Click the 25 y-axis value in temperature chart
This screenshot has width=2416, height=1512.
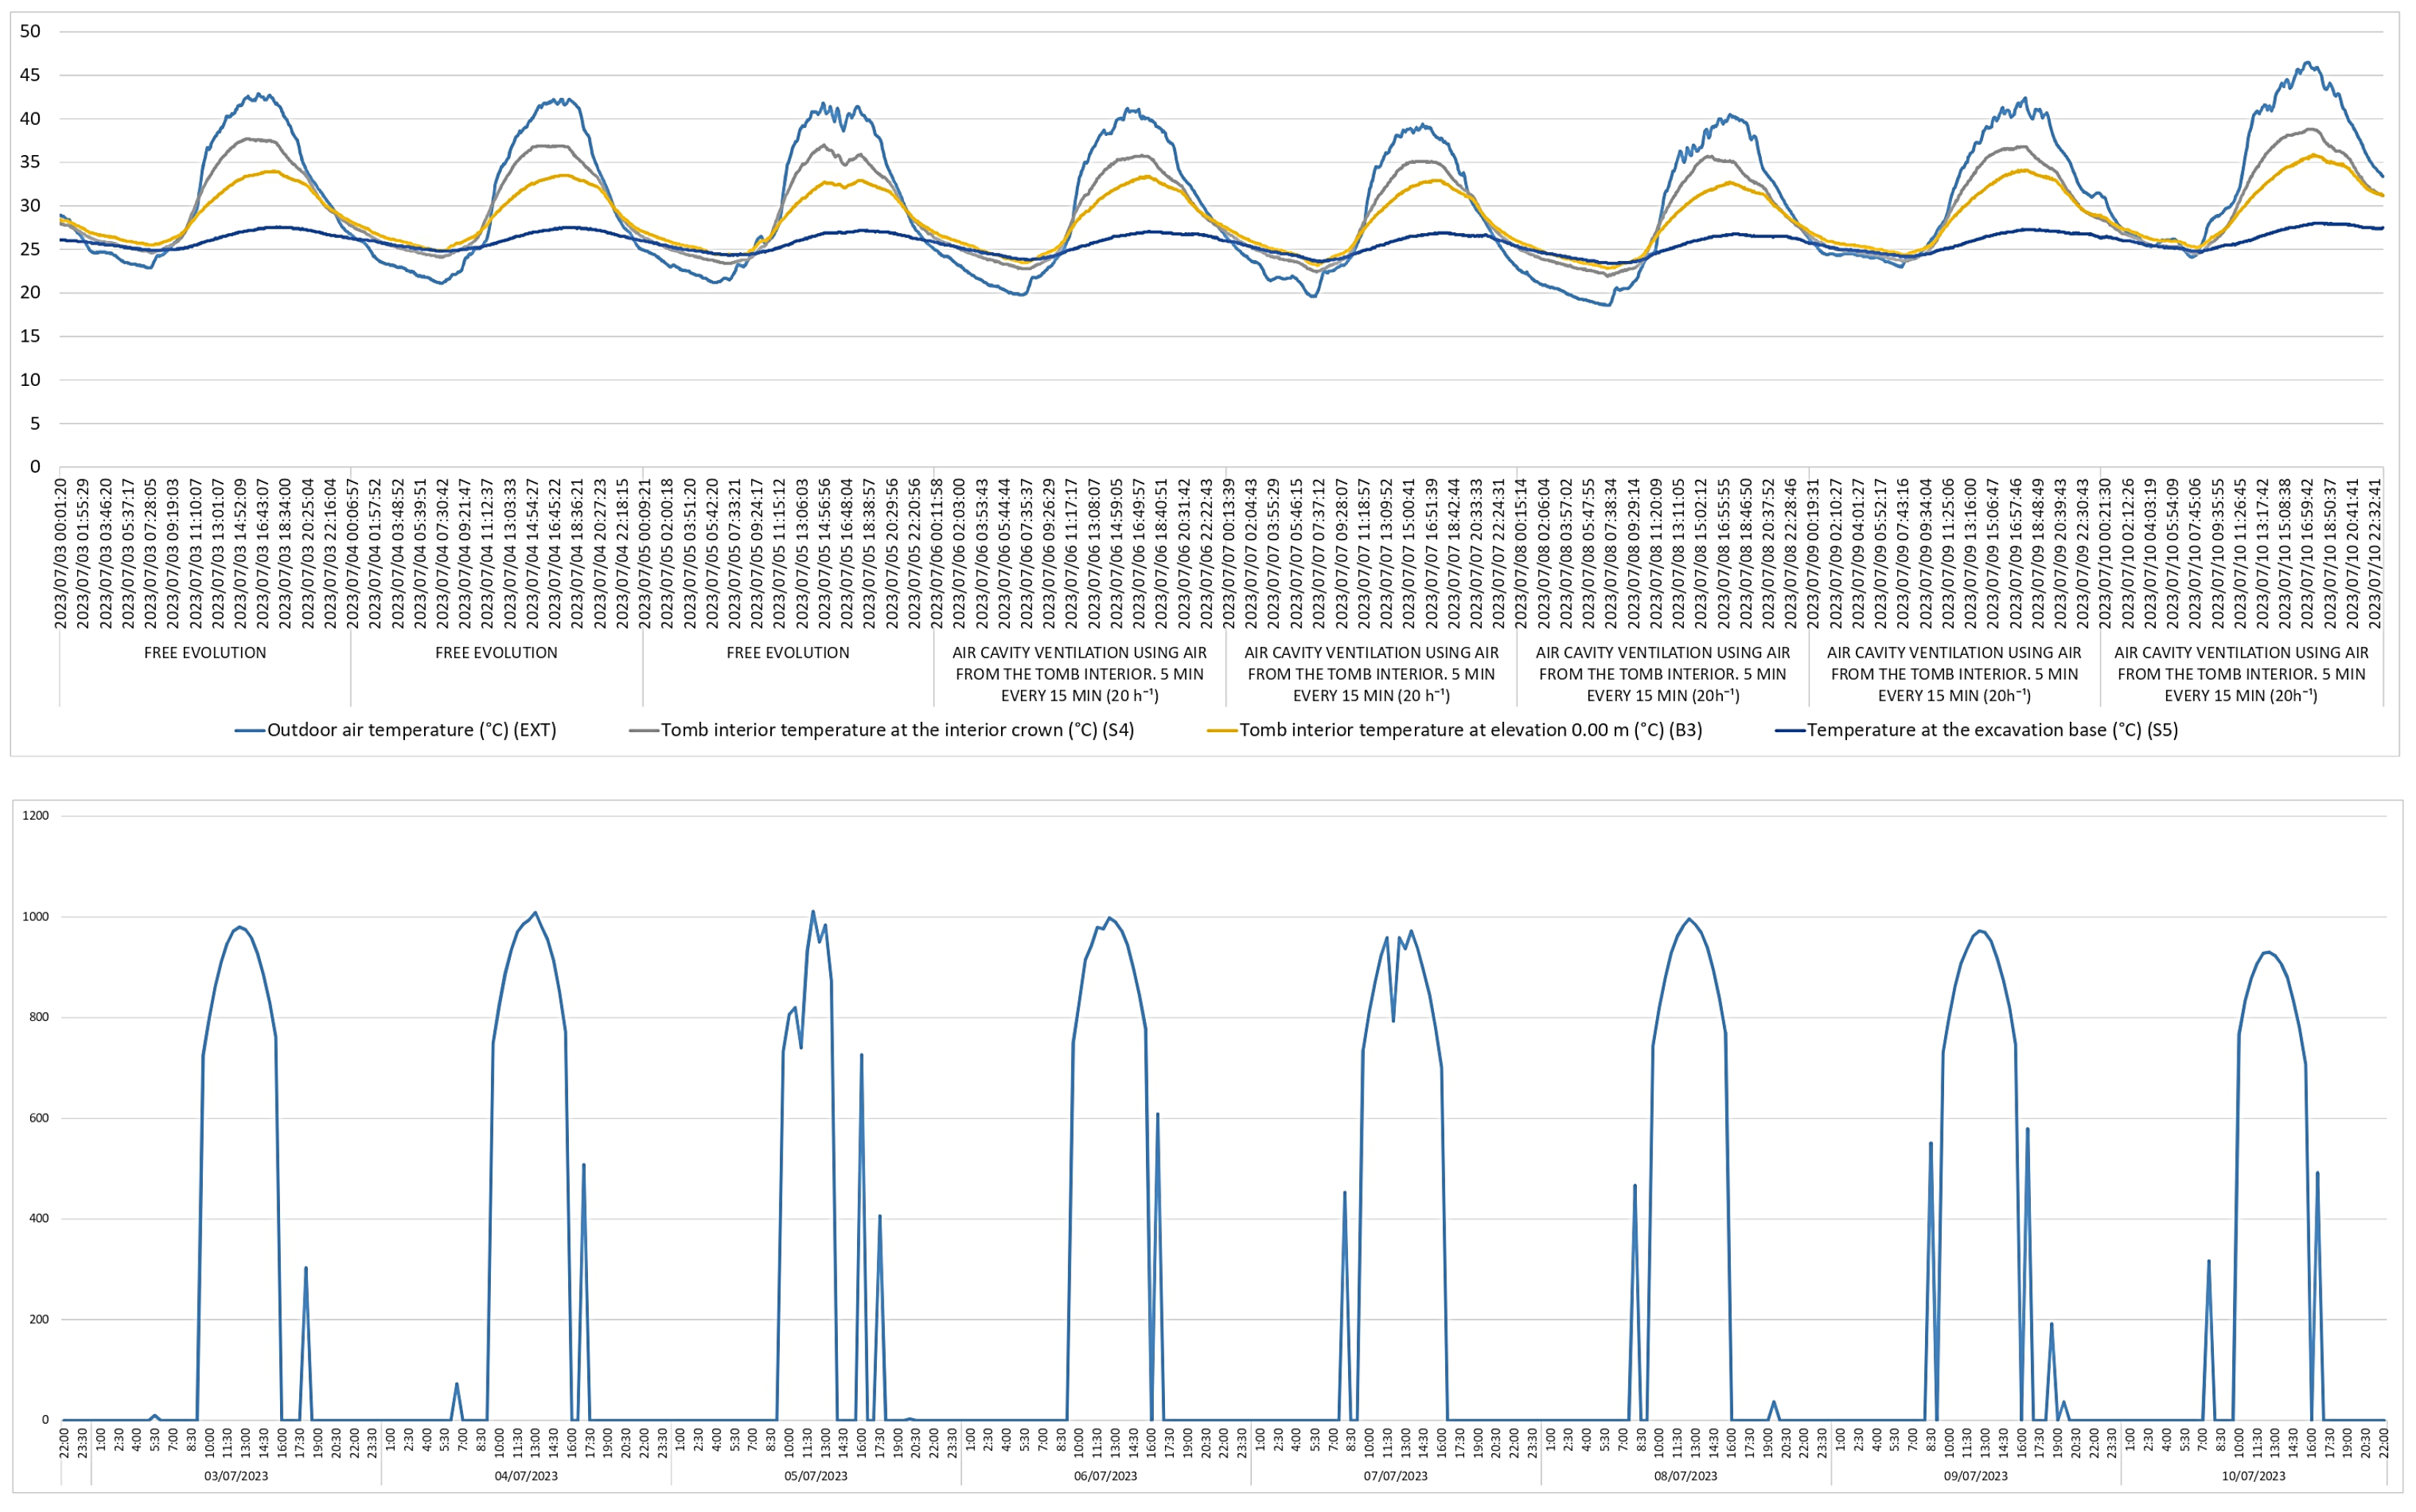[30, 249]
